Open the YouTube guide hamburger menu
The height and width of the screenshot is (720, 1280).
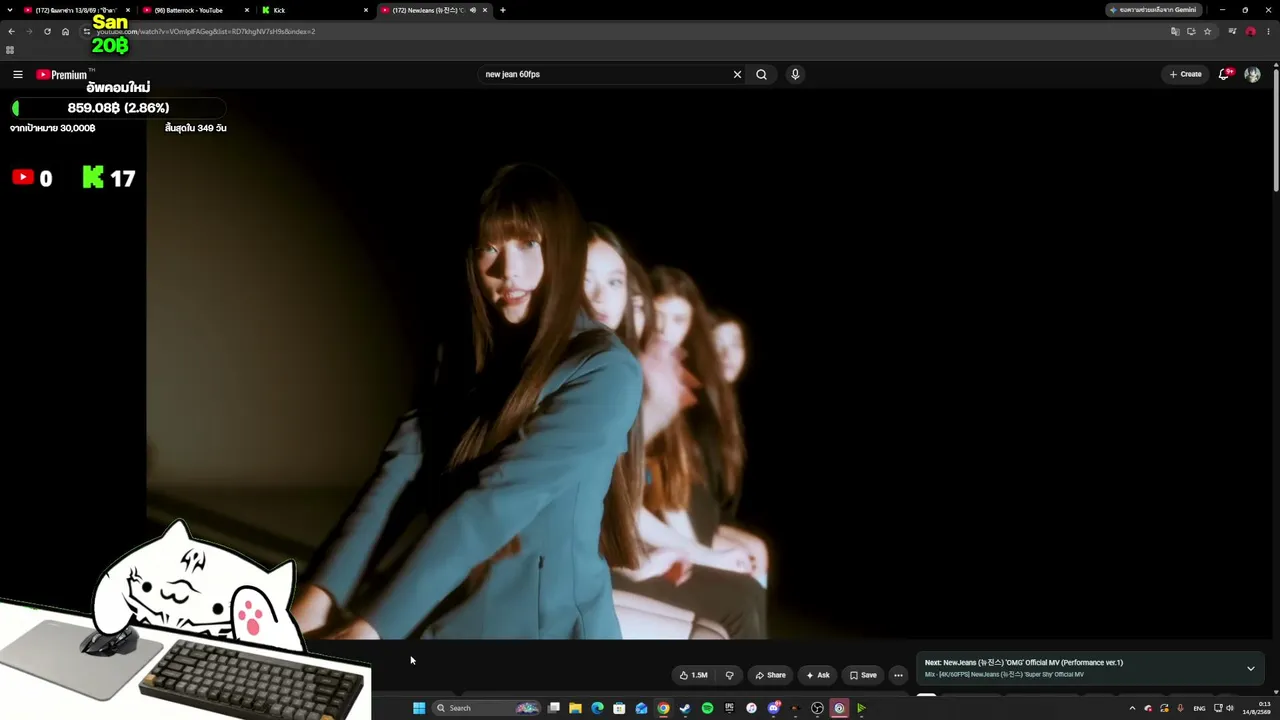(17, 74)
